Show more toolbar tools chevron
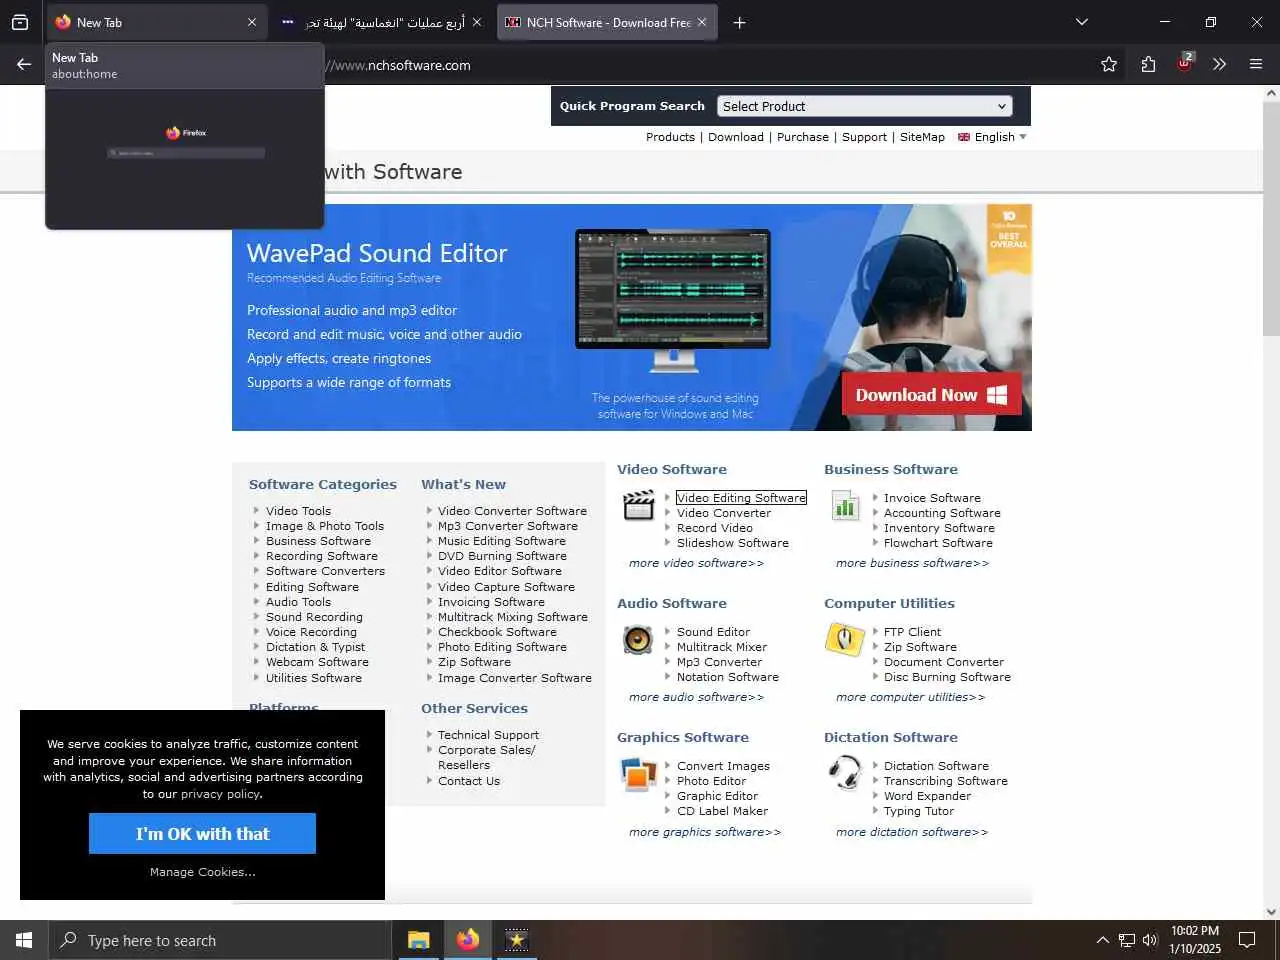The width and height of the screenshot is (1280, 960). click(1219, 64)
